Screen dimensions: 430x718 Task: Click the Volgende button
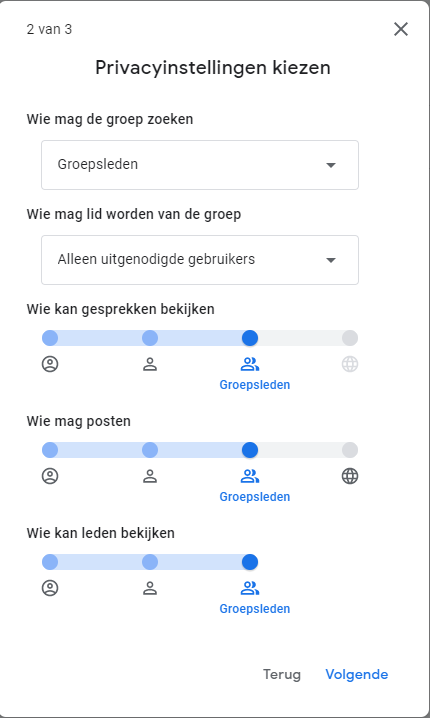tap(357, 674)
